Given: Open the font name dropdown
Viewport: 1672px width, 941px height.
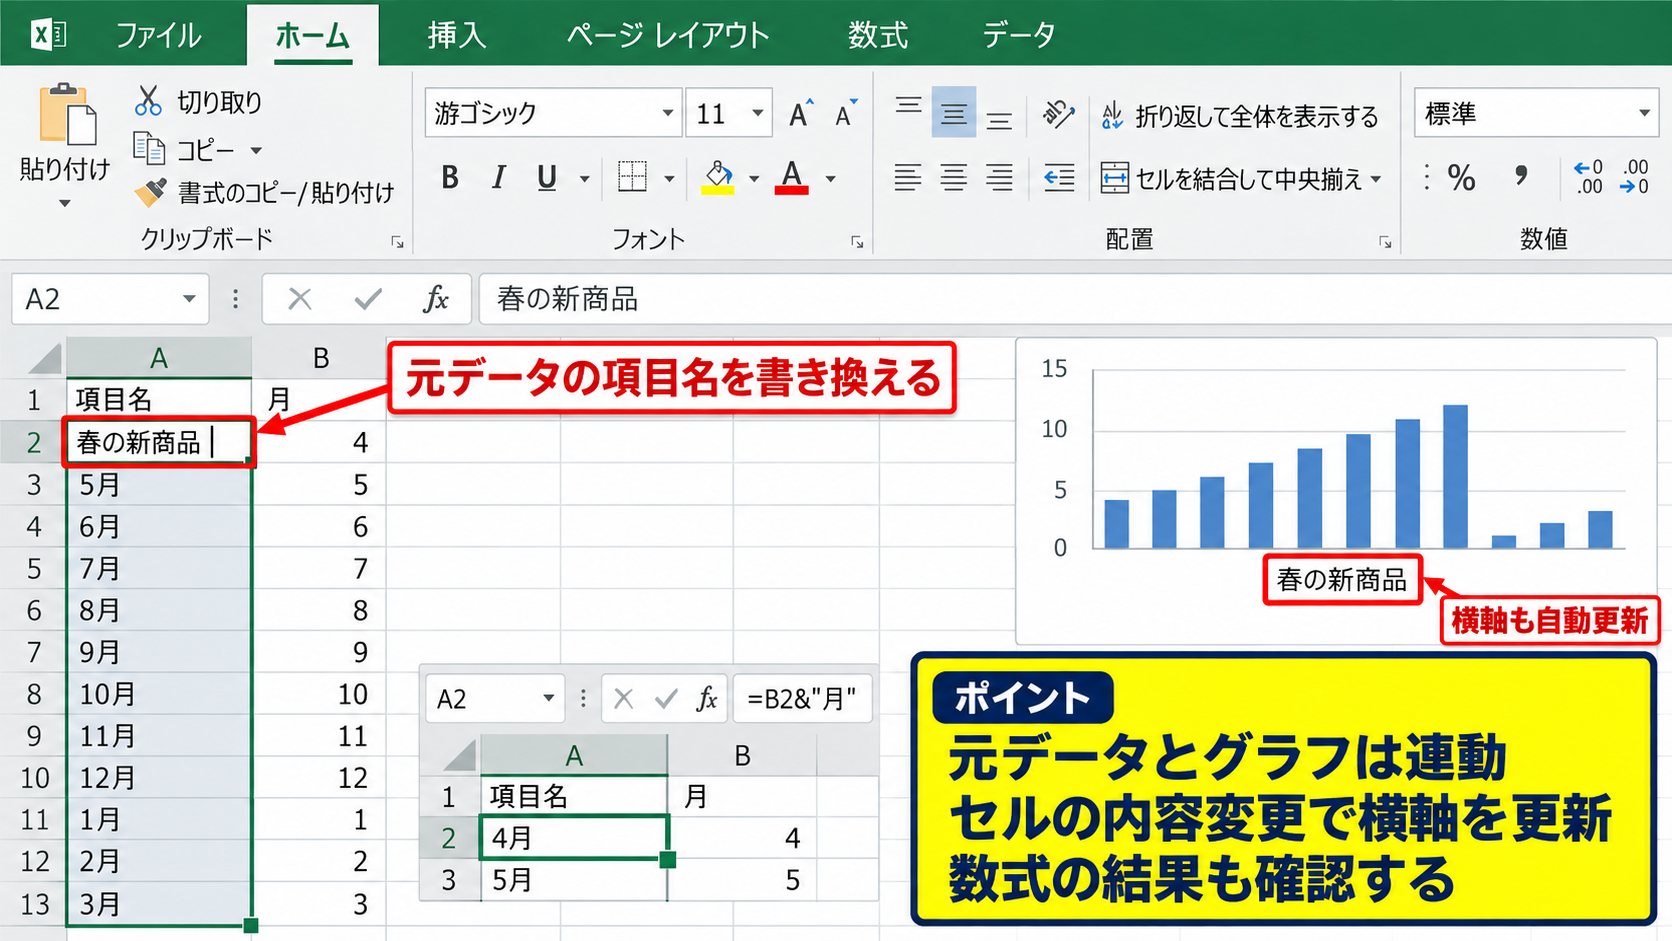Looking at the screenshot, I should click(667, 113).
